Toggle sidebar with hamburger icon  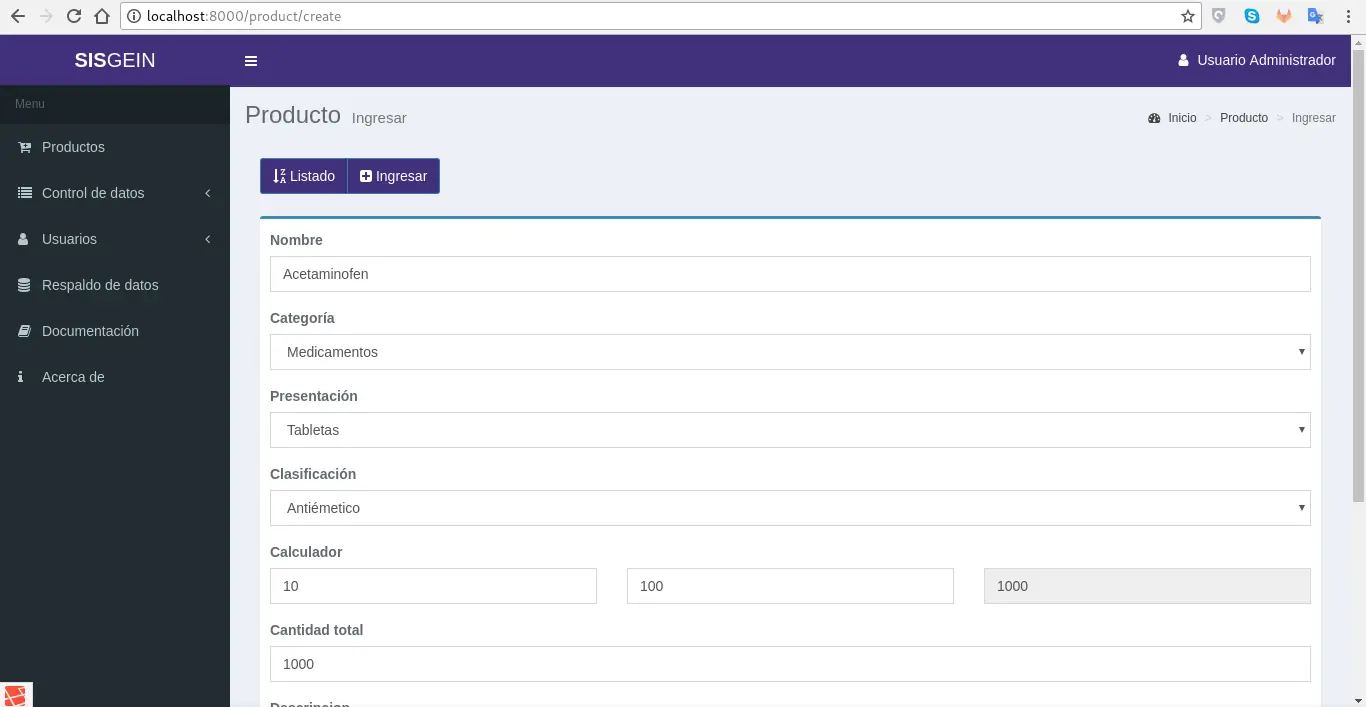point(251,61)
